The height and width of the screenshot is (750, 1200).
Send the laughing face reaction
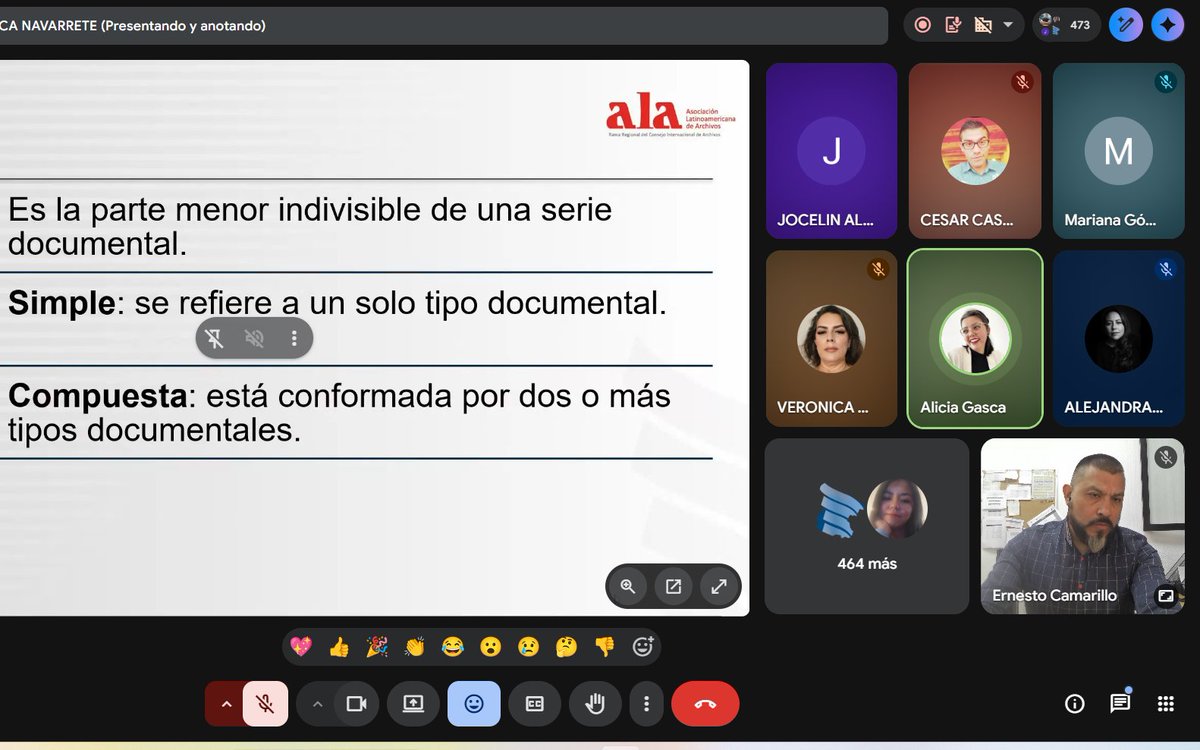(x=453, y=647)
